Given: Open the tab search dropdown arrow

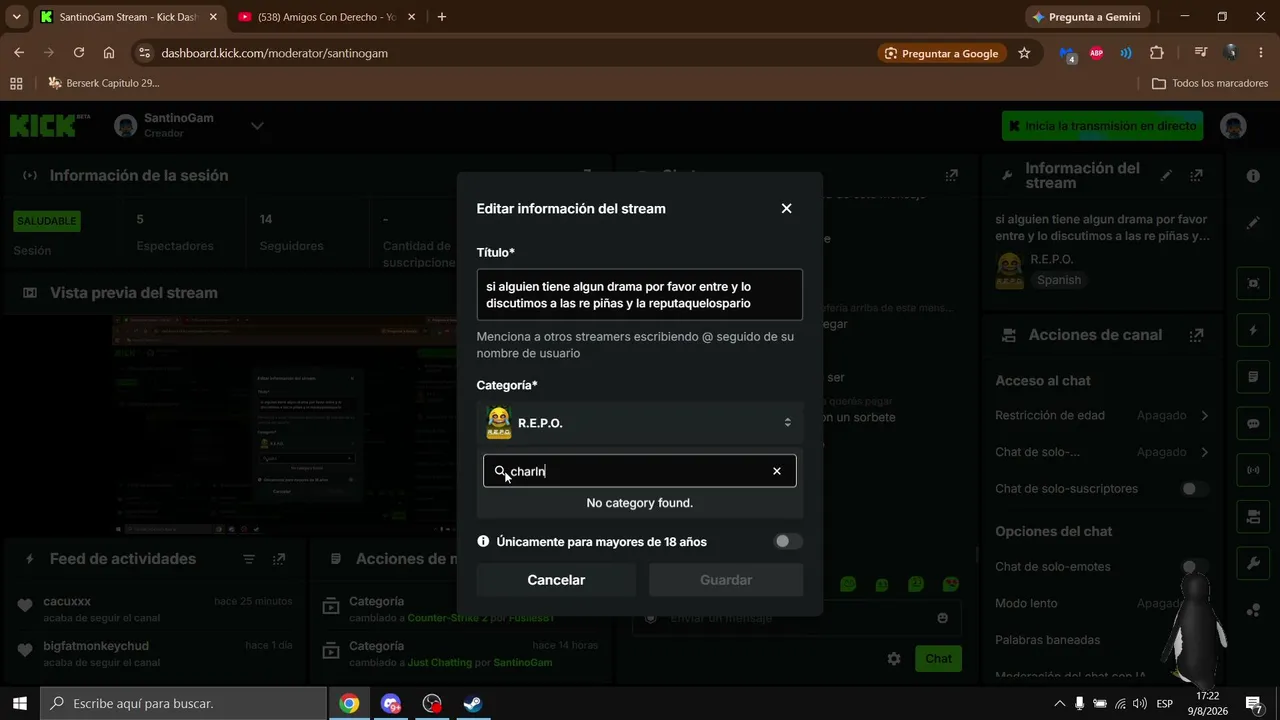Looking at the screenshot, I should [16, 17].
